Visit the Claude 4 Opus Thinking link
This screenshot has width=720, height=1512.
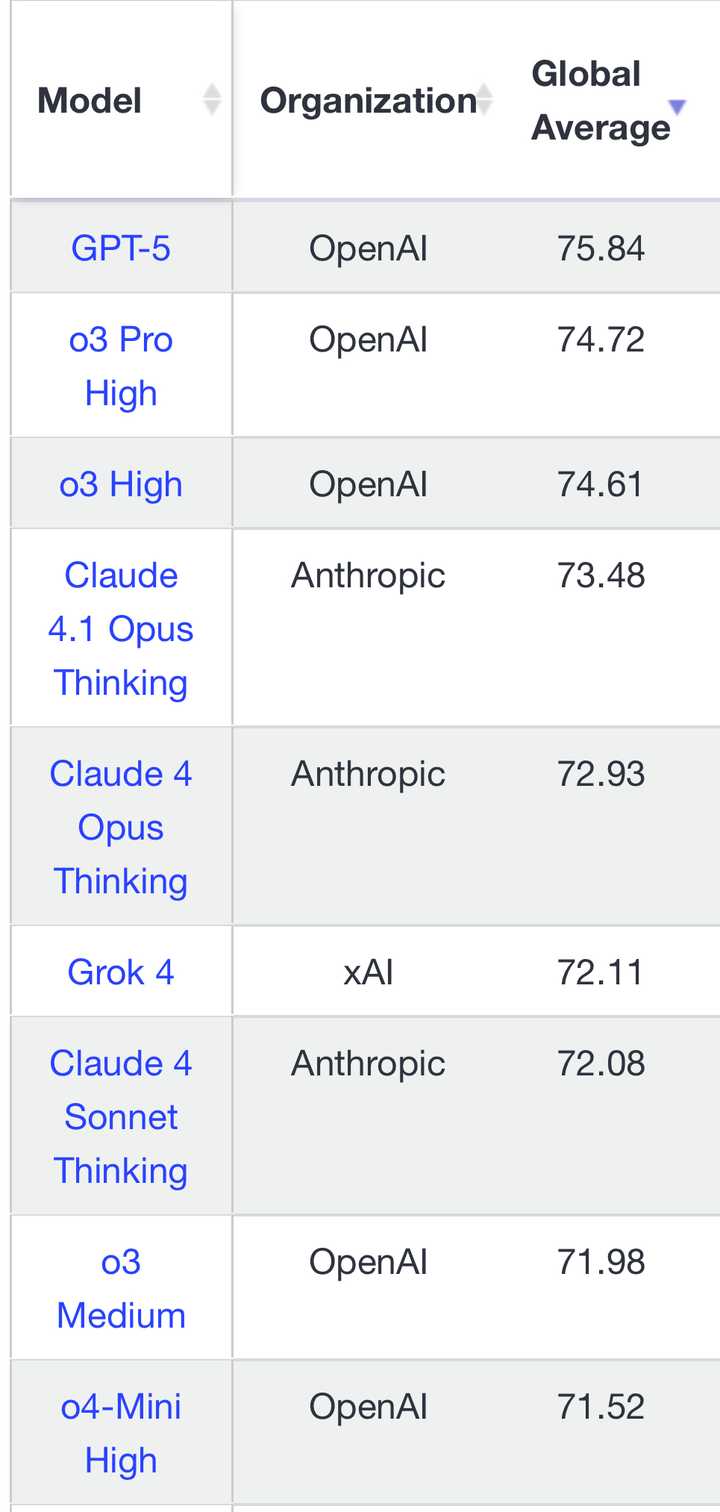tap(121, 827)
